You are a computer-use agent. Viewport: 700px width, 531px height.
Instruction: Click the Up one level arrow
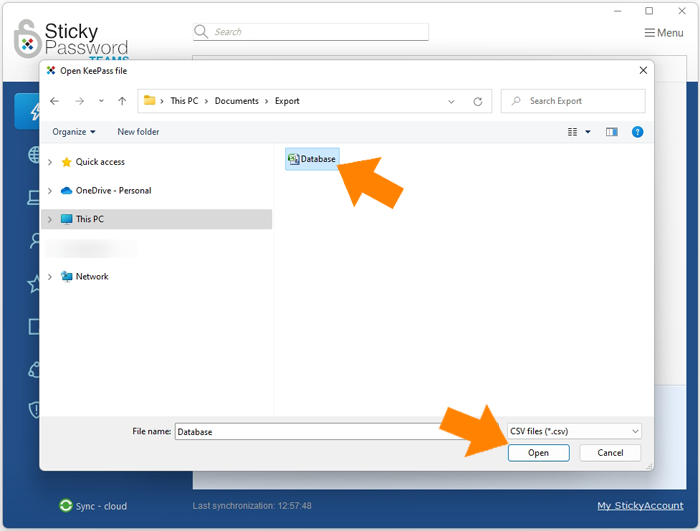[122, 101]
